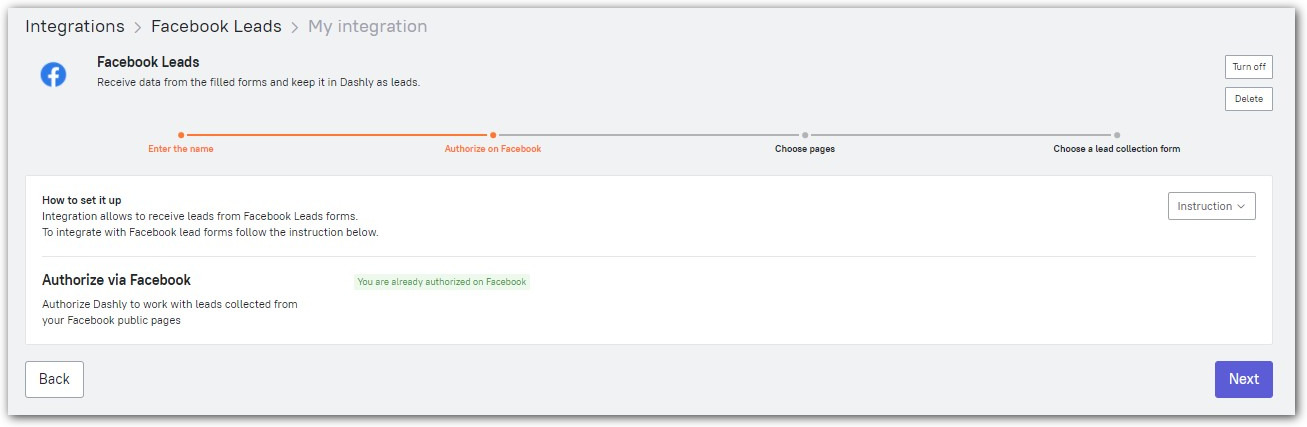The height and width of the screenshot is (427, 1307).
Task: Click the Turn off button
Action: coord(1248,67)
